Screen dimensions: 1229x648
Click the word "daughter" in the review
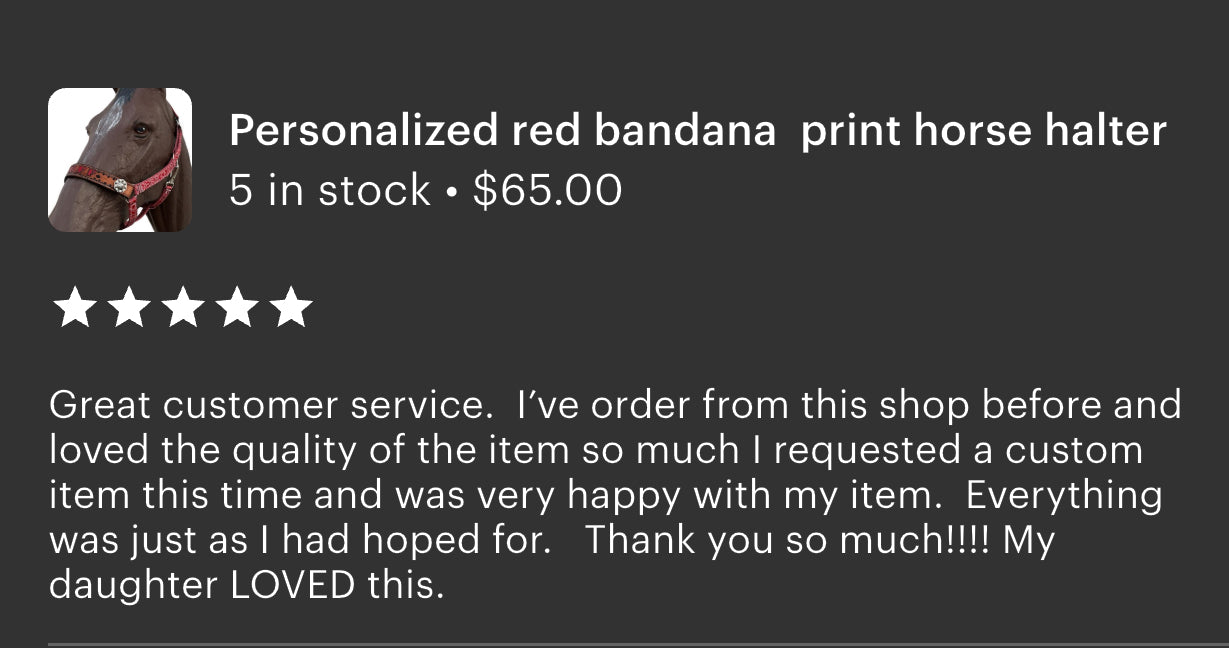click(x=135, y=586)
